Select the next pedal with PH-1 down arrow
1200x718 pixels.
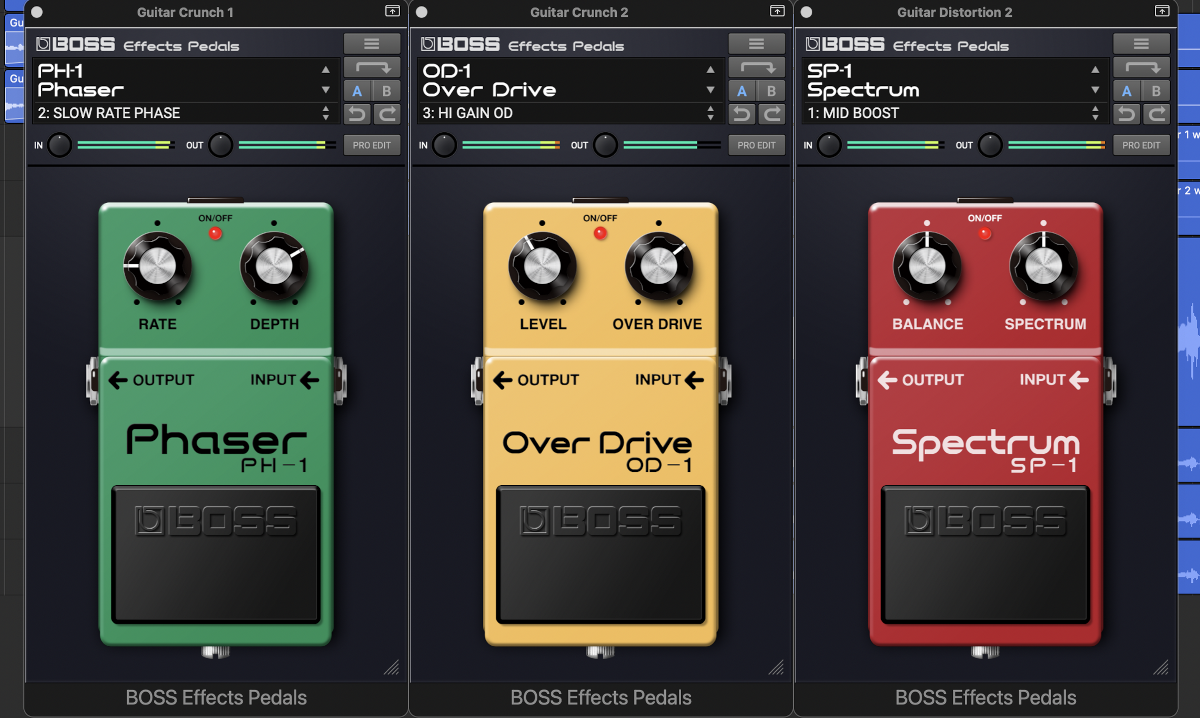(x=326, y=90)
